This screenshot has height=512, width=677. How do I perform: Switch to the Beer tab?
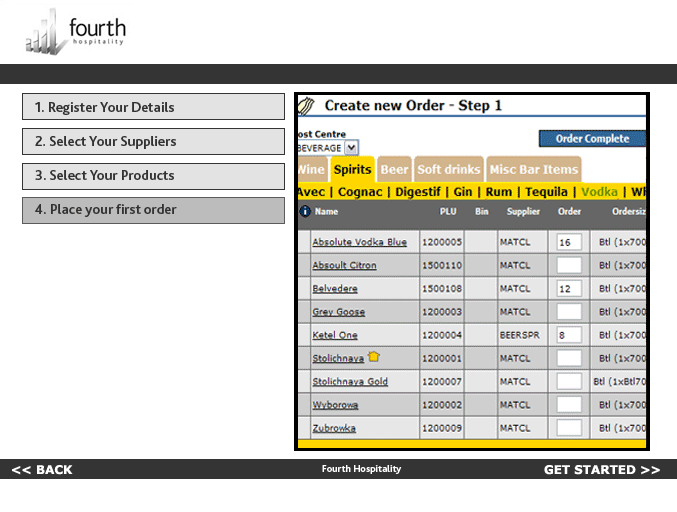click(394, 169)
